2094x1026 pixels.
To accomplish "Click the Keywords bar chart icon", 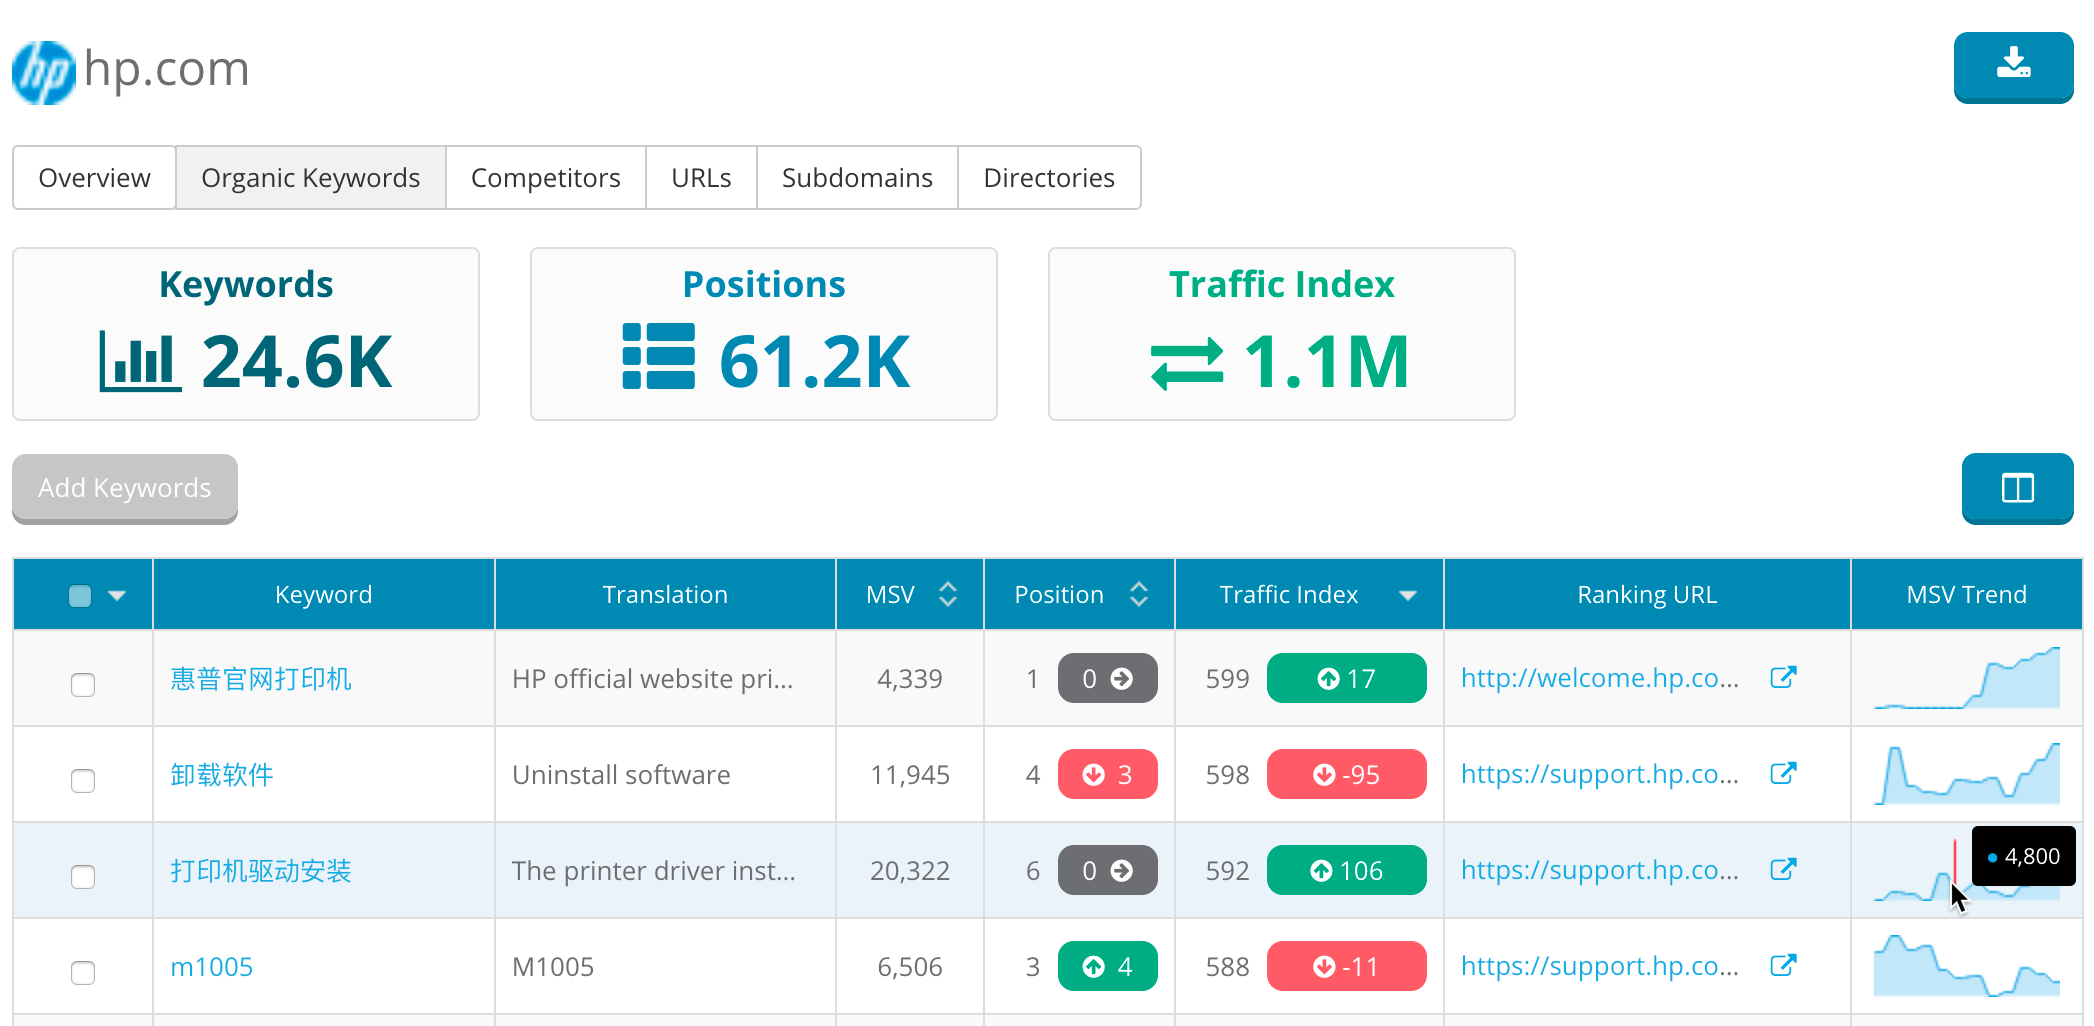I will [140, 361].
